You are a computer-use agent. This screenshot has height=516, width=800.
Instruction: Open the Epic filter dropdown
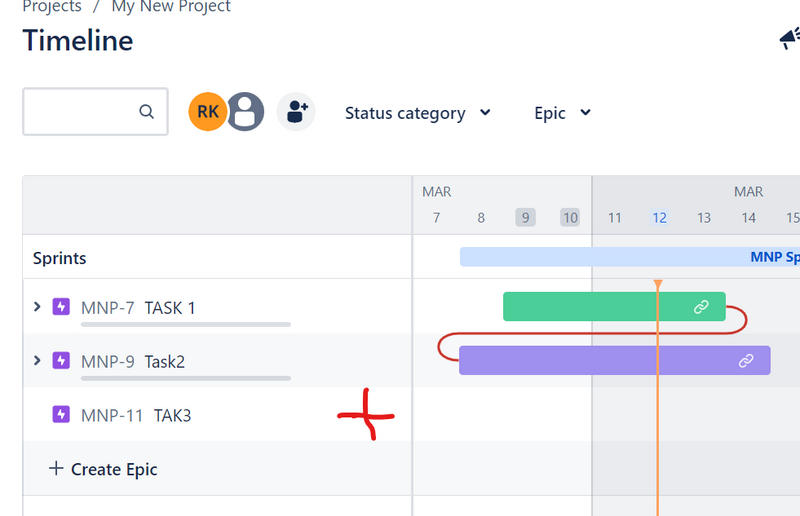(x=562, y=113)
